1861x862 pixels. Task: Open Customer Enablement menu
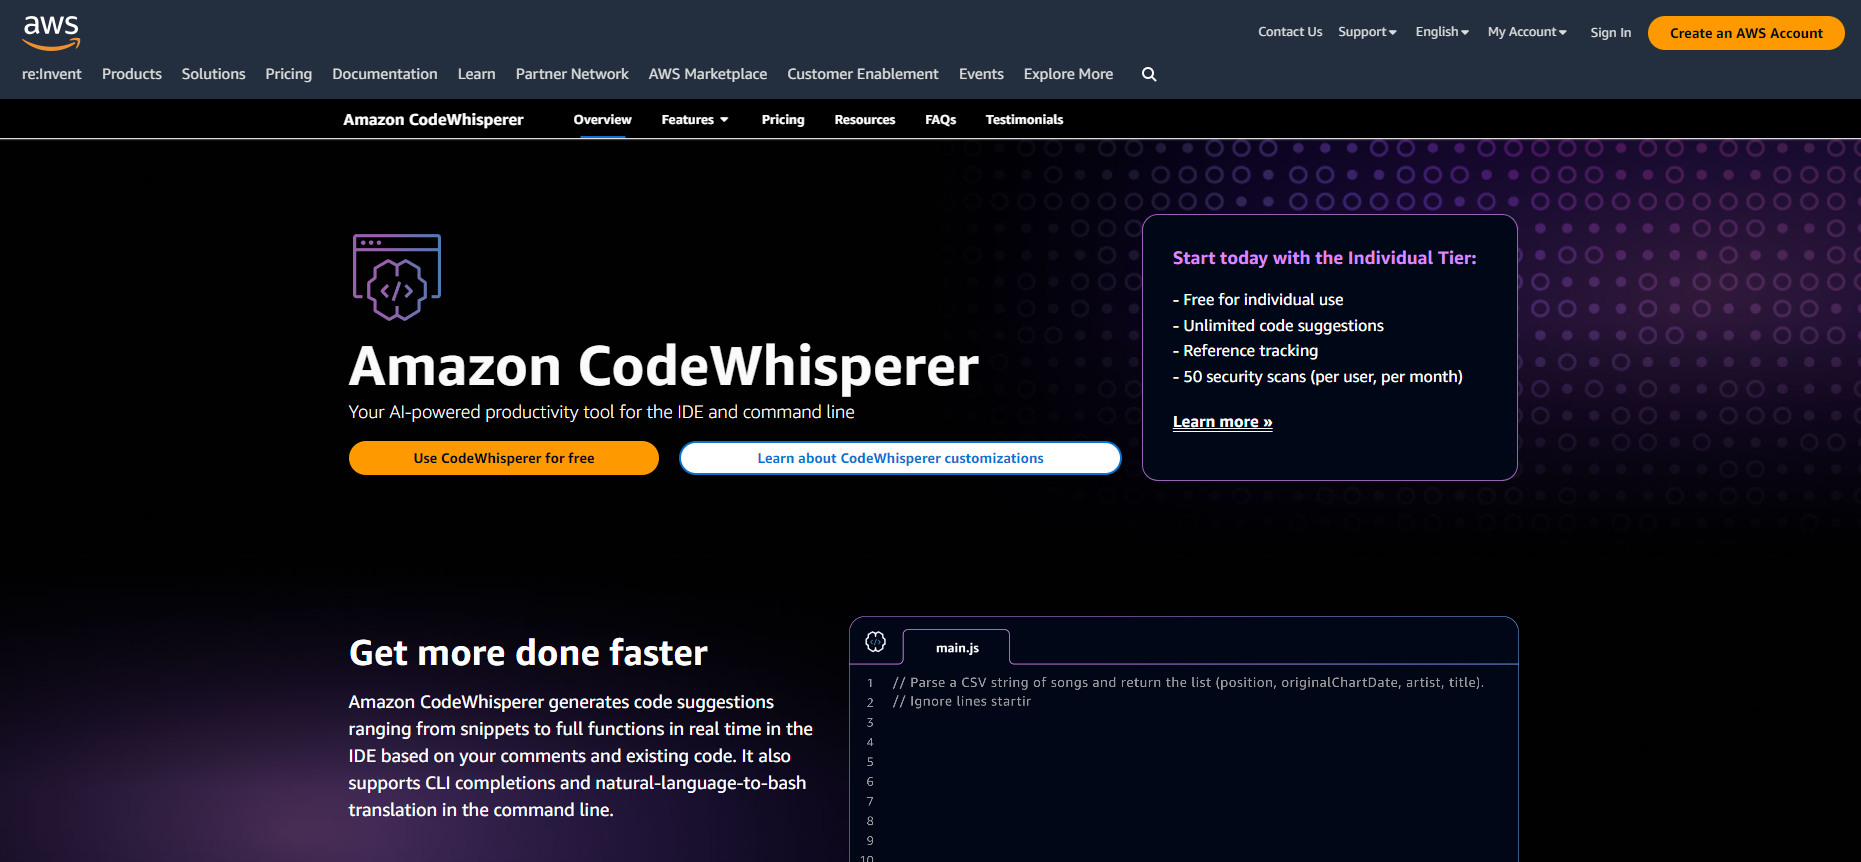(863, 74)
